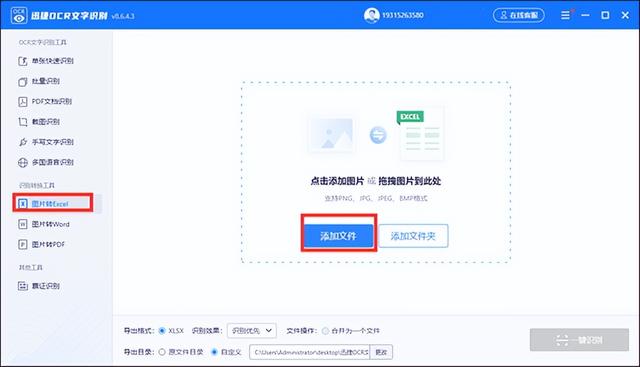Click the image to Word icon
This screenshot has height=367, width=640.
pos(23,224)
